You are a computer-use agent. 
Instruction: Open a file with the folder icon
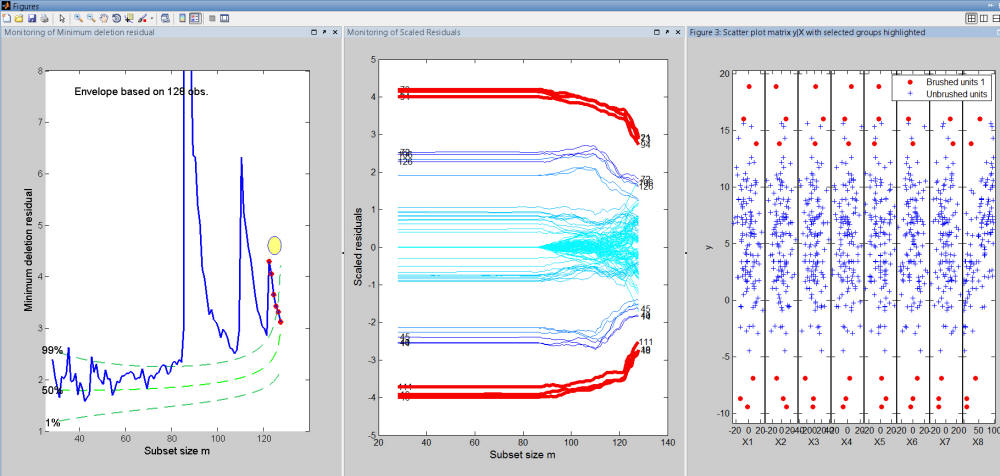pyautogui.click(x=19, y=19)
